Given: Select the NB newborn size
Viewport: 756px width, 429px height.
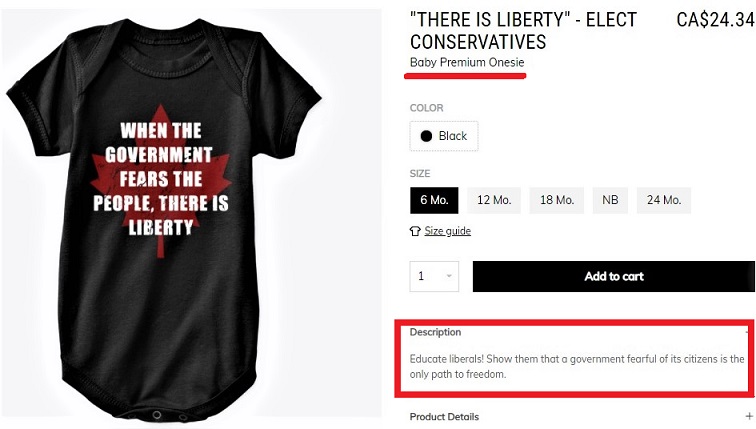Looking at the screenshot, I should pos(610,200).
